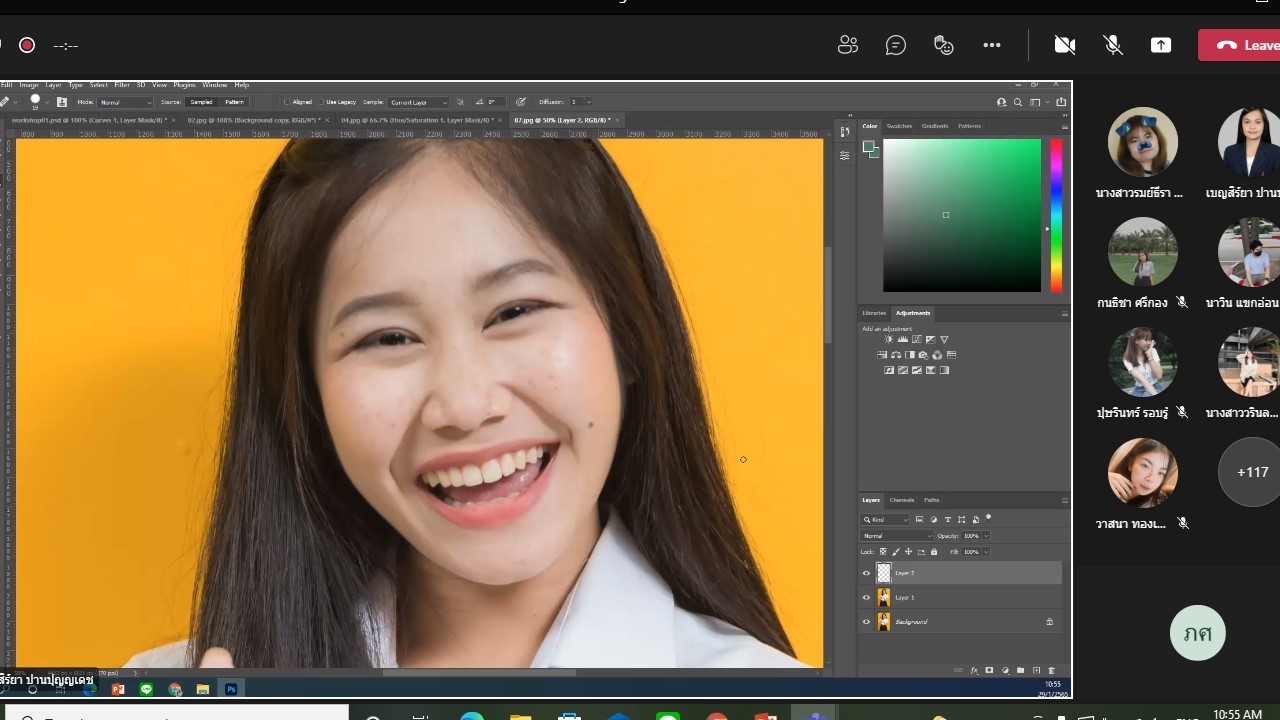Add an Exposure adjustment
This screenshot has width=1280, height=720.
pos(930,340)
